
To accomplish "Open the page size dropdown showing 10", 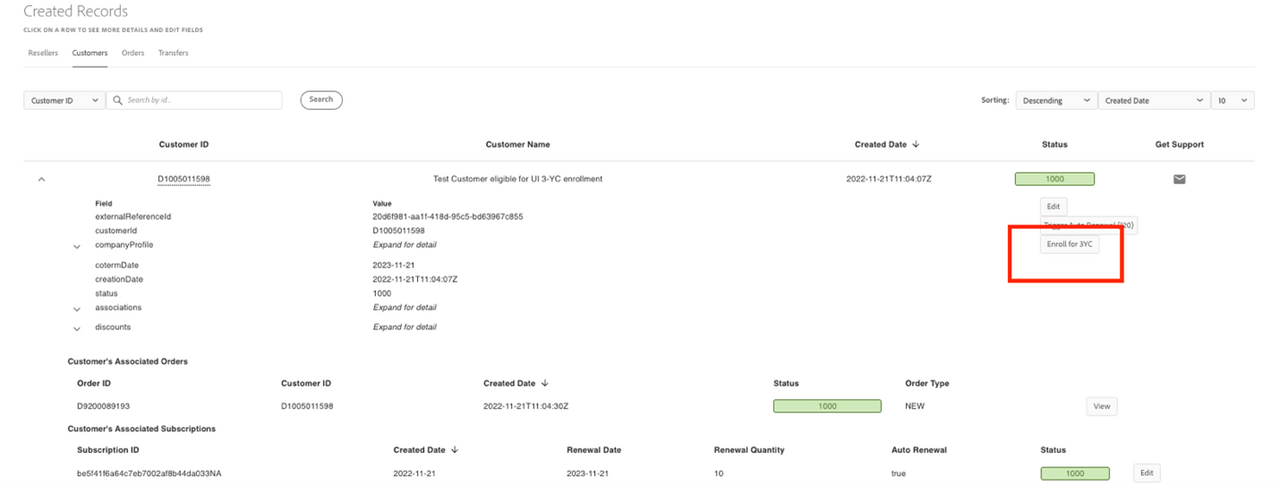I will tap(1232, 100).
